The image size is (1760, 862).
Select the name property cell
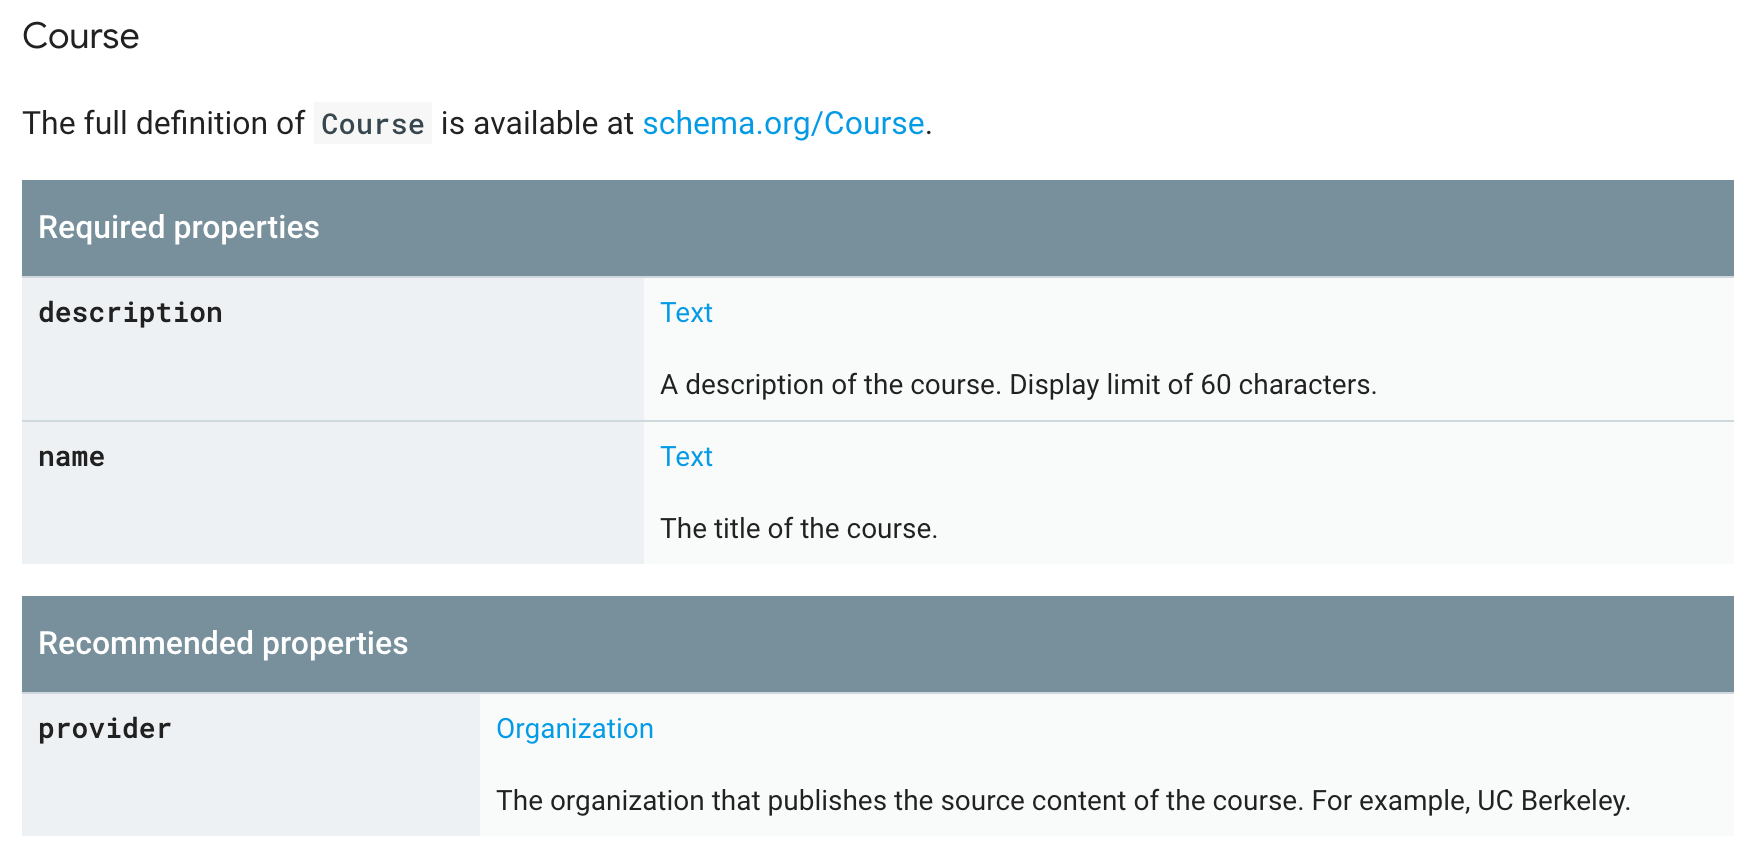(72, 457)
